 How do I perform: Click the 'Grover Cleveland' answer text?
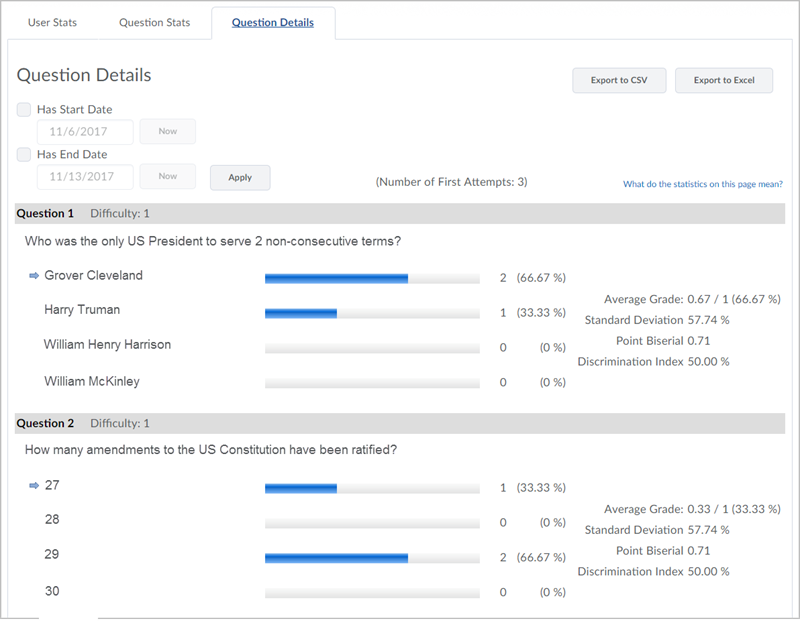click(93, 276)
